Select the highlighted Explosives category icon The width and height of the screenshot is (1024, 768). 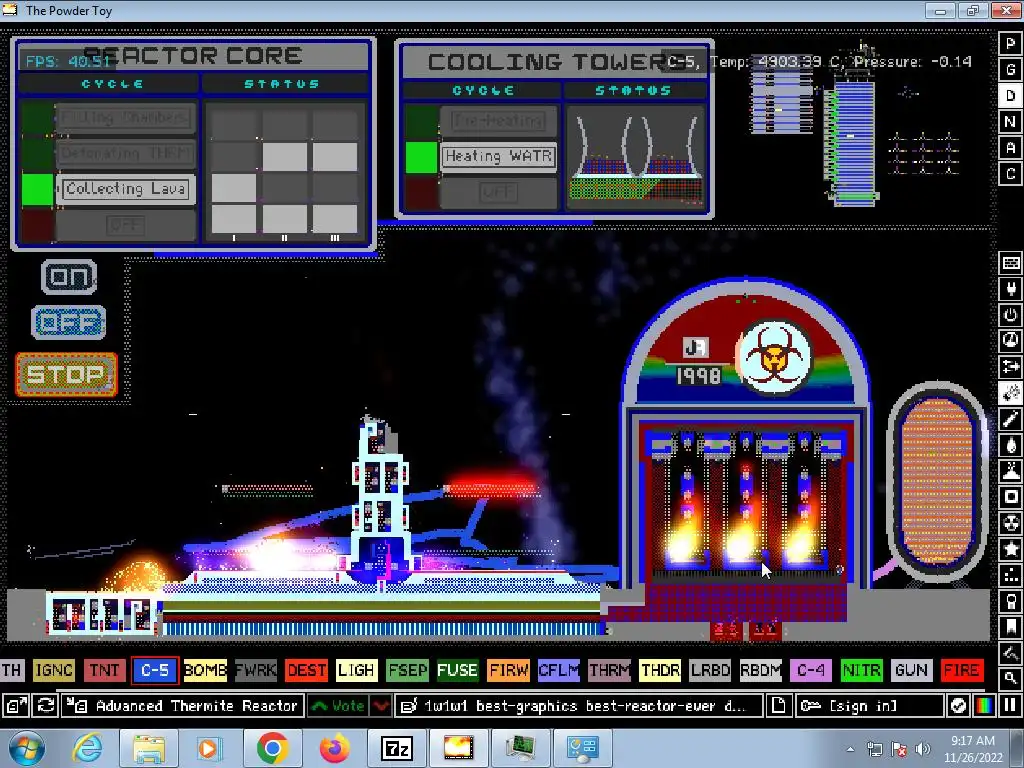coord(1010,393)
